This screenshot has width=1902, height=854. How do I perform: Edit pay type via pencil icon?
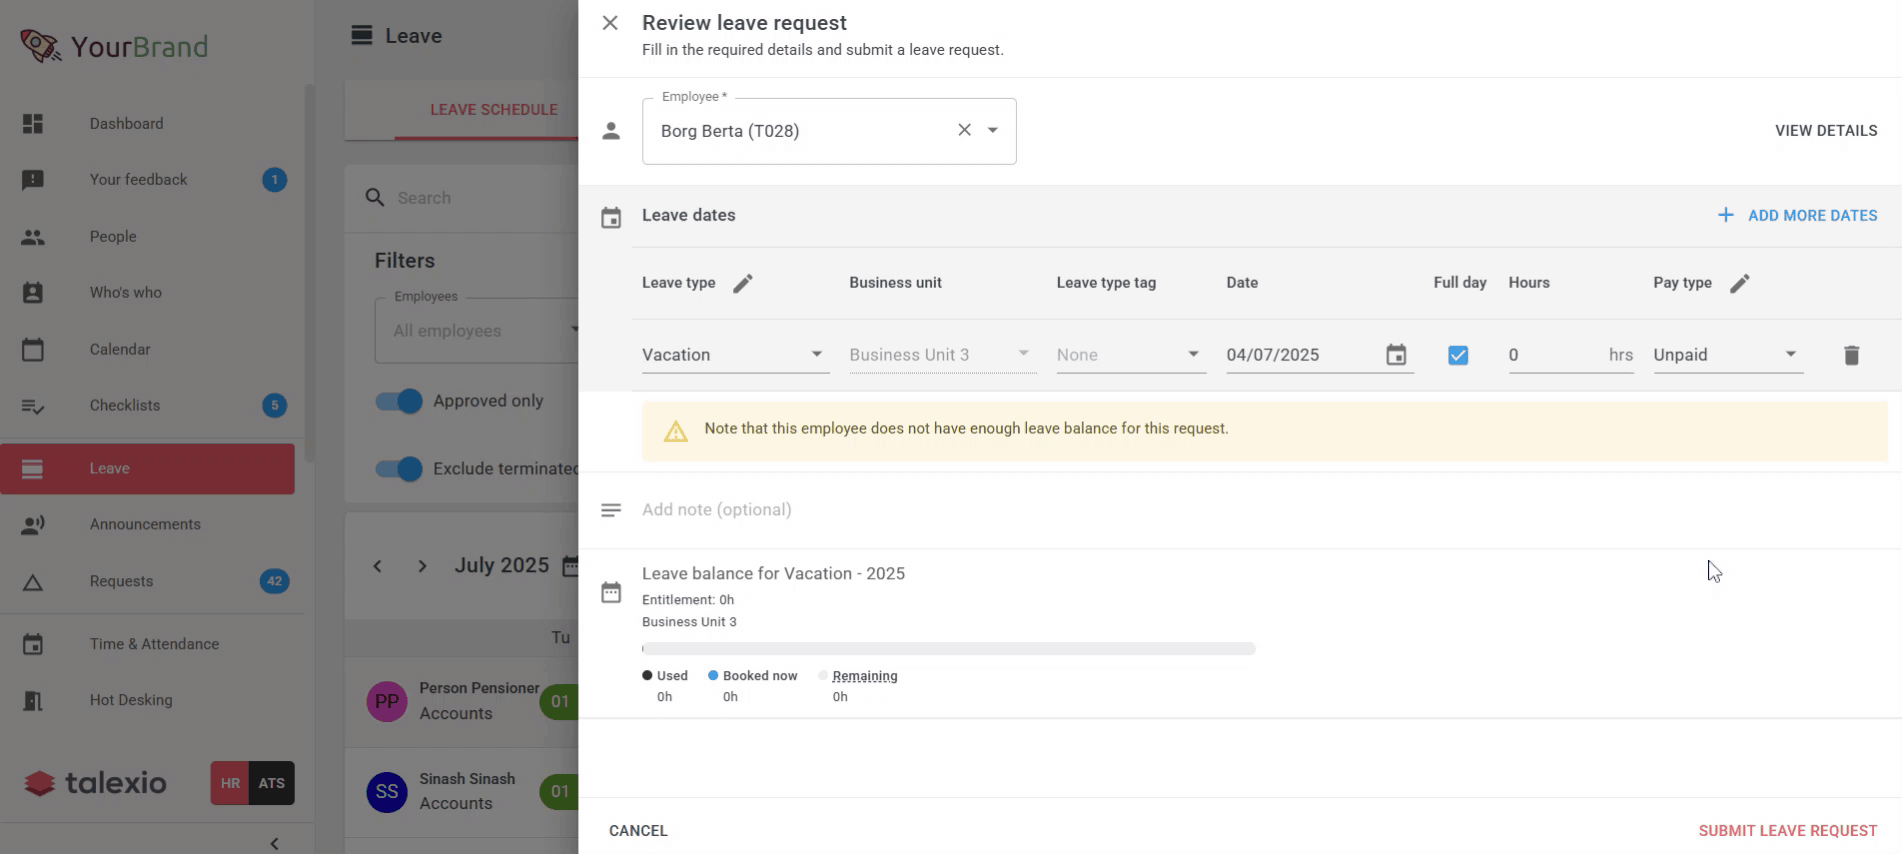[x=1739, y=283]
